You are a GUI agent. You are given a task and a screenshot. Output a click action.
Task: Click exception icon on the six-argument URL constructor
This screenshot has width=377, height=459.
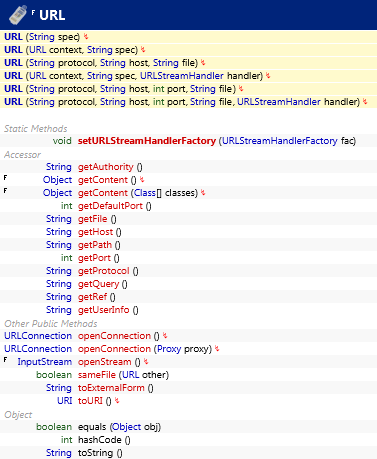click(x=365, y=101)
